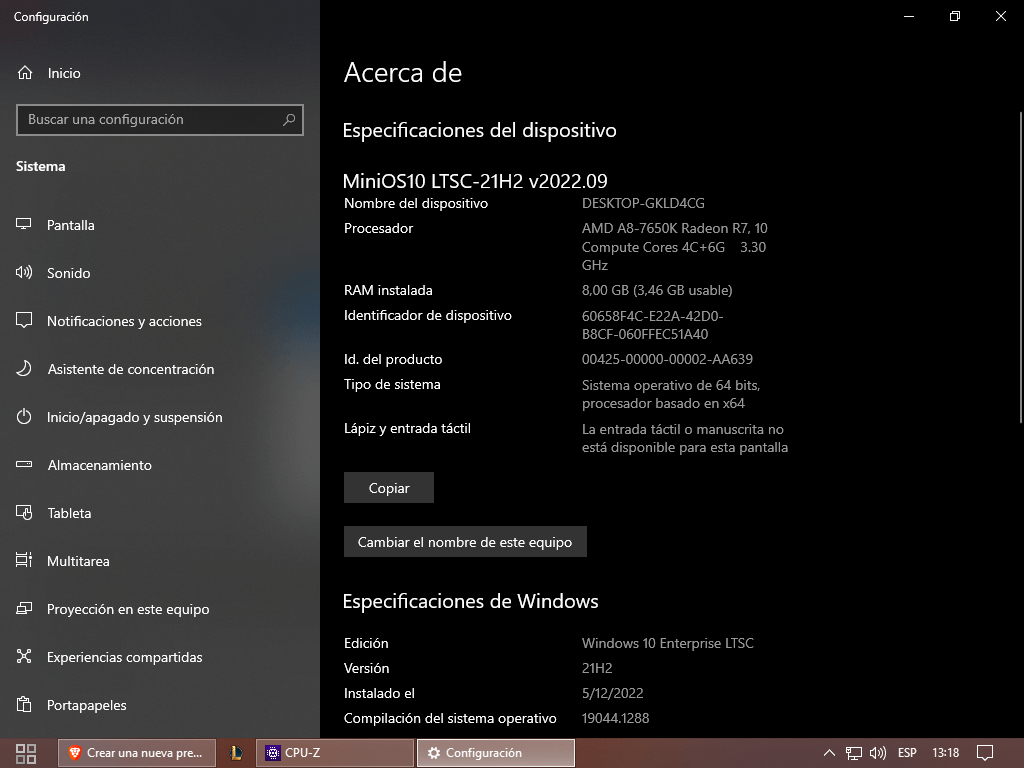Click Especificaciones de Windows heading
The width and height of the screenshot is (1024, 768).
pyautogui.click(x=470, y=601)
